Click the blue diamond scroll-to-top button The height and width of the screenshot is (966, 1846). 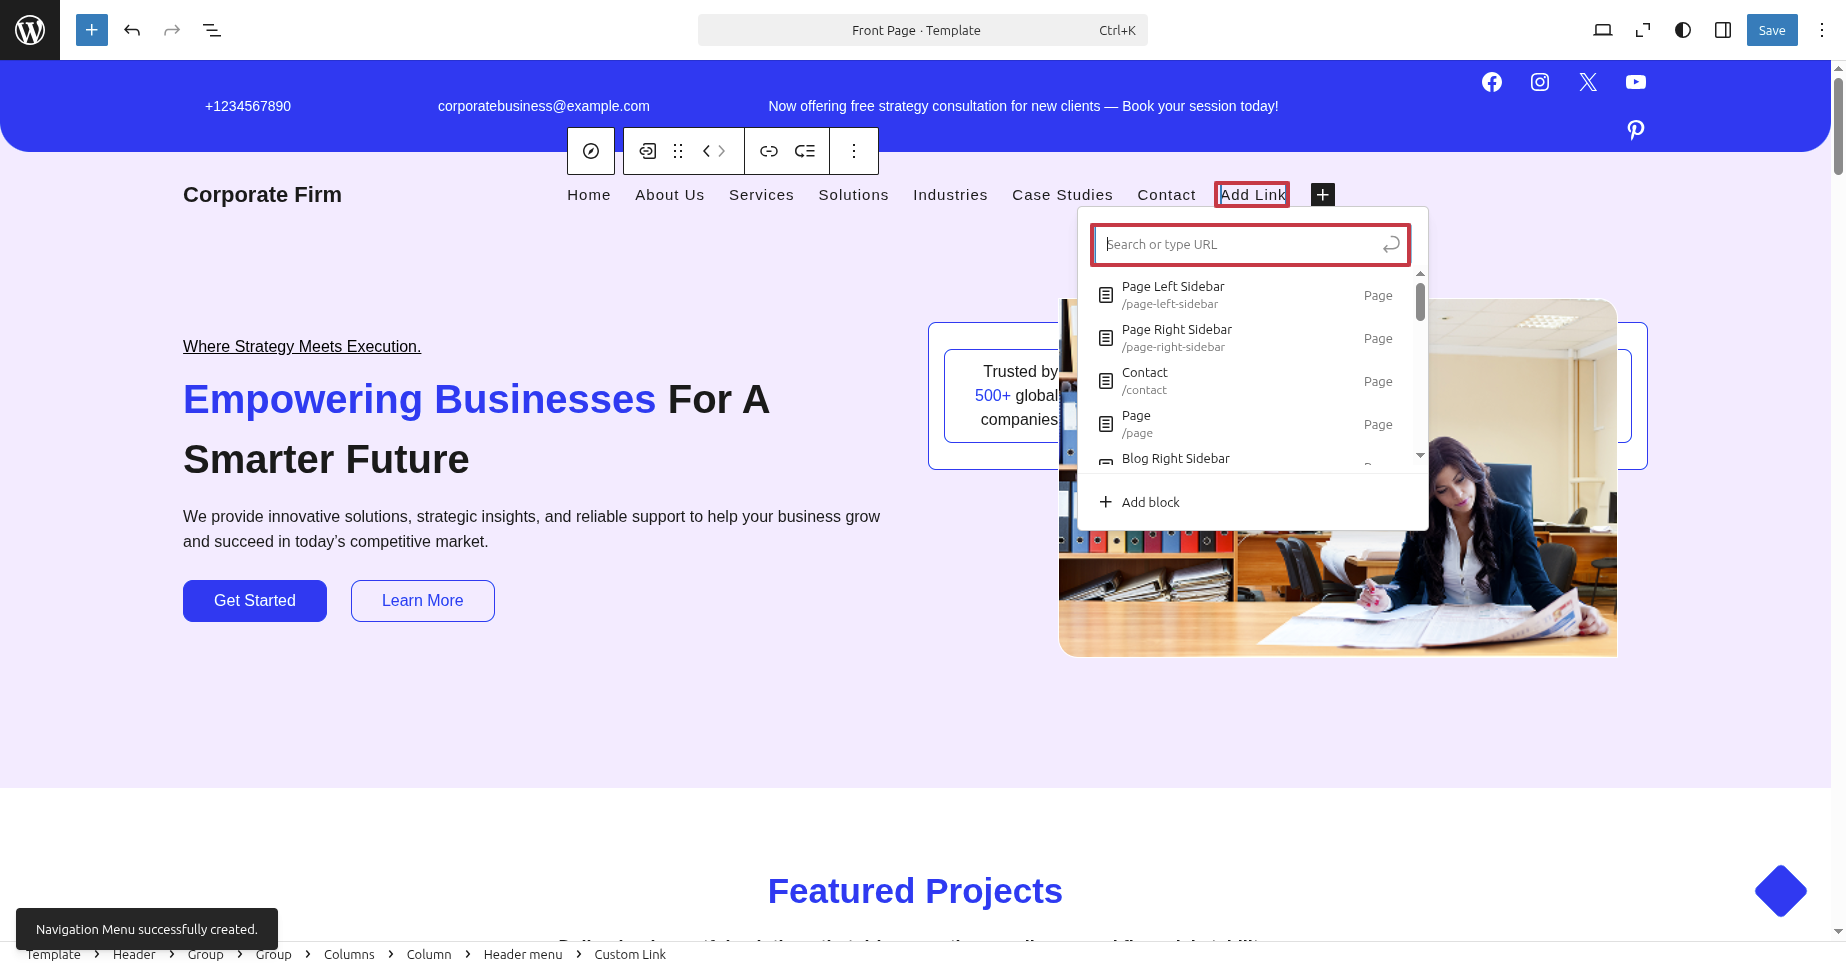(x=1781, y=891)
